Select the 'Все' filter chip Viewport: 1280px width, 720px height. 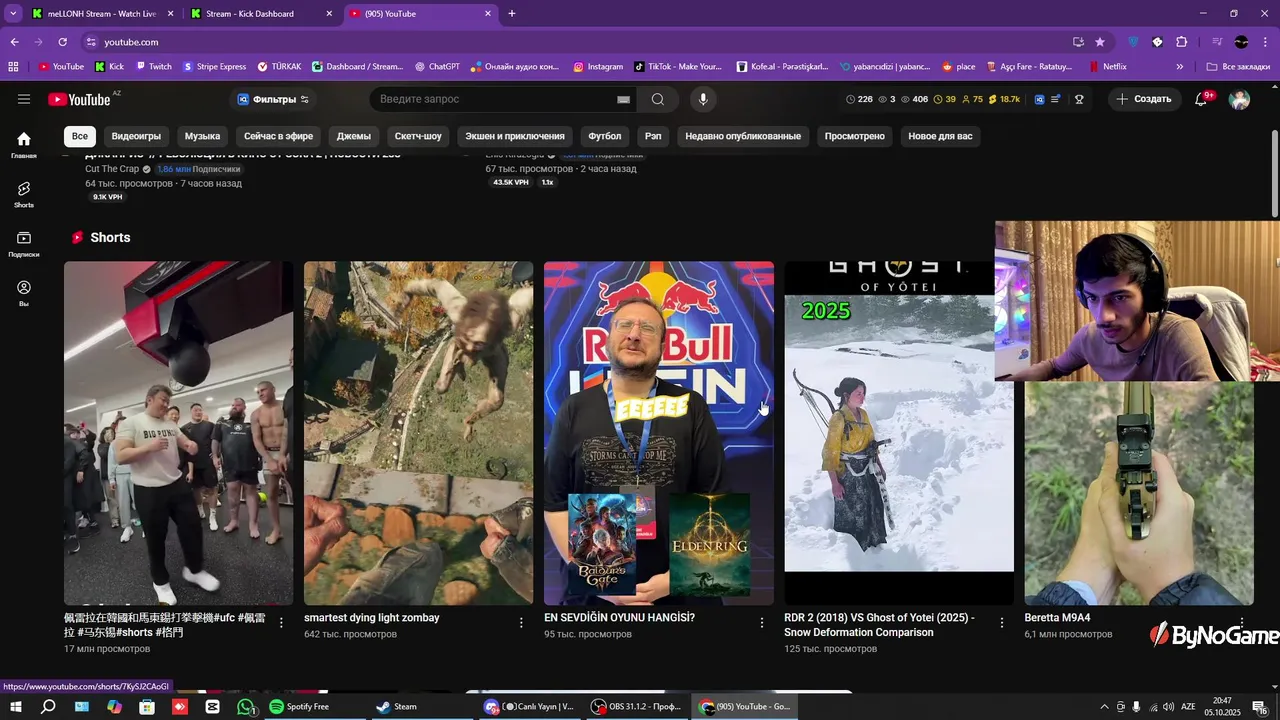point(80,136)
